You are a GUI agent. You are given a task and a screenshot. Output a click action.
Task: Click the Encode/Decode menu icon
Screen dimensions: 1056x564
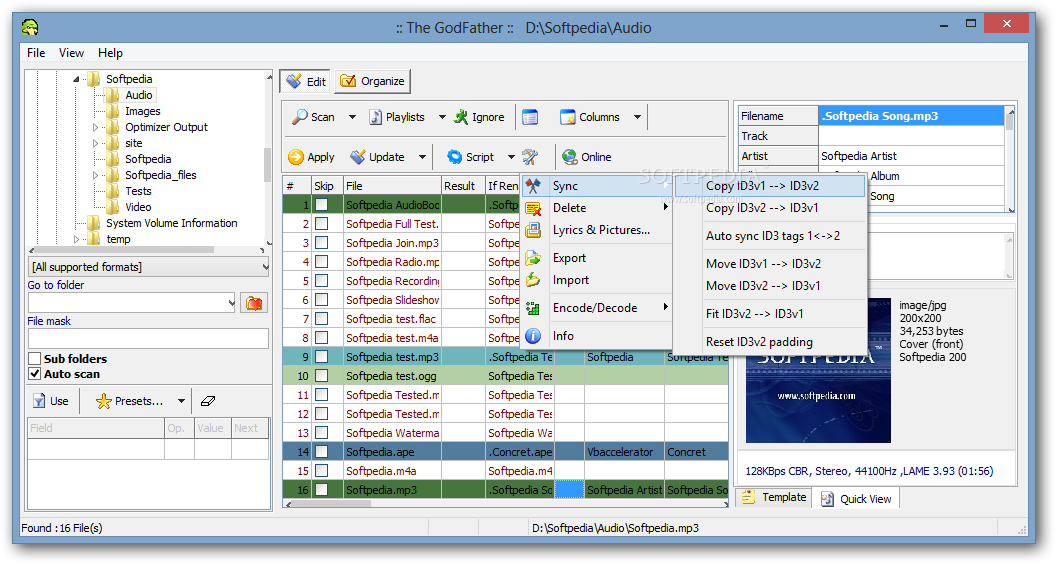[x=533, y=308]
